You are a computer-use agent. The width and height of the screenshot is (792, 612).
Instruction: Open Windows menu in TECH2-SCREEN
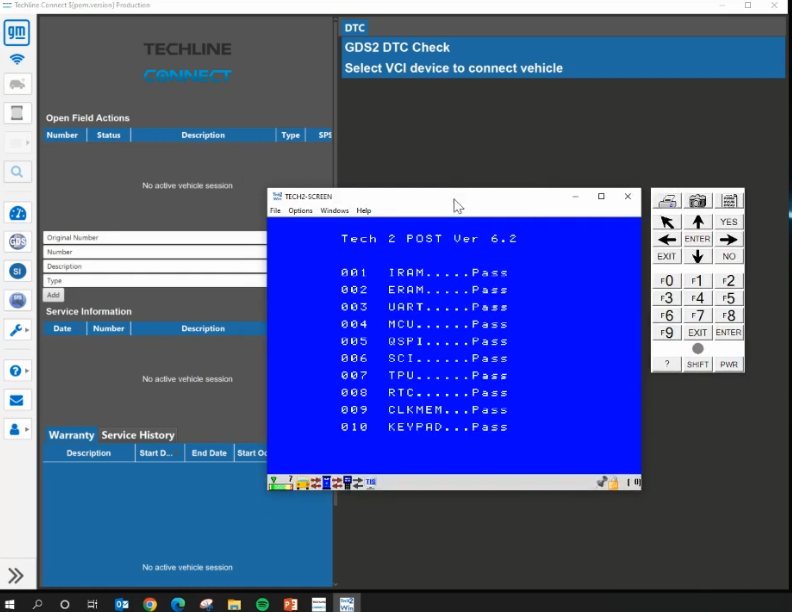tap(334, 211)
